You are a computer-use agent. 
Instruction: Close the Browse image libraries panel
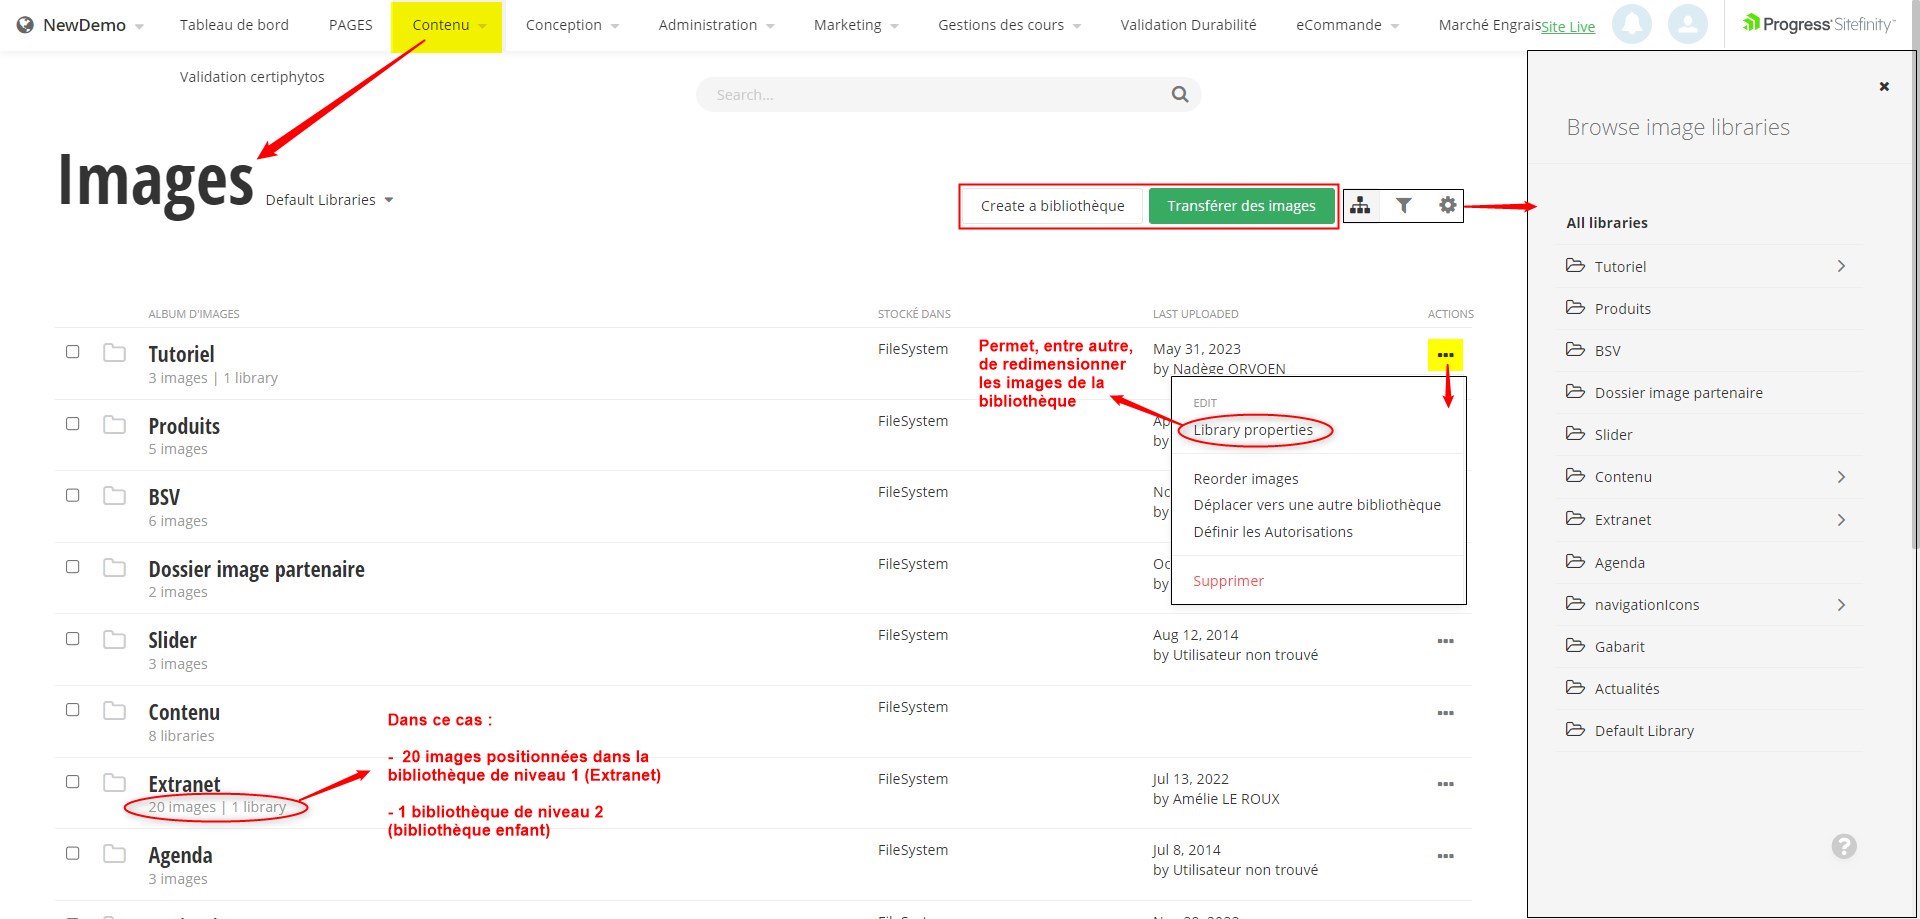1884,87
